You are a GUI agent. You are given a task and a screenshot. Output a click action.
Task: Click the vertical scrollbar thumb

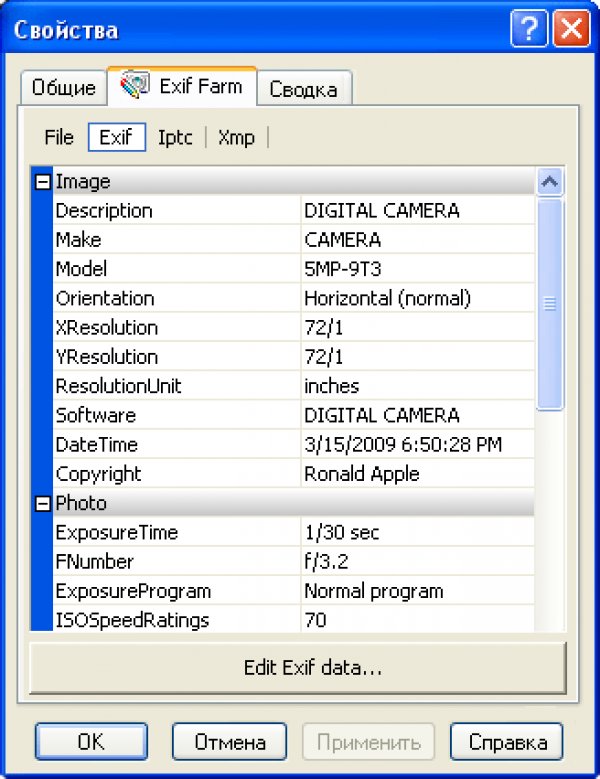549,304
